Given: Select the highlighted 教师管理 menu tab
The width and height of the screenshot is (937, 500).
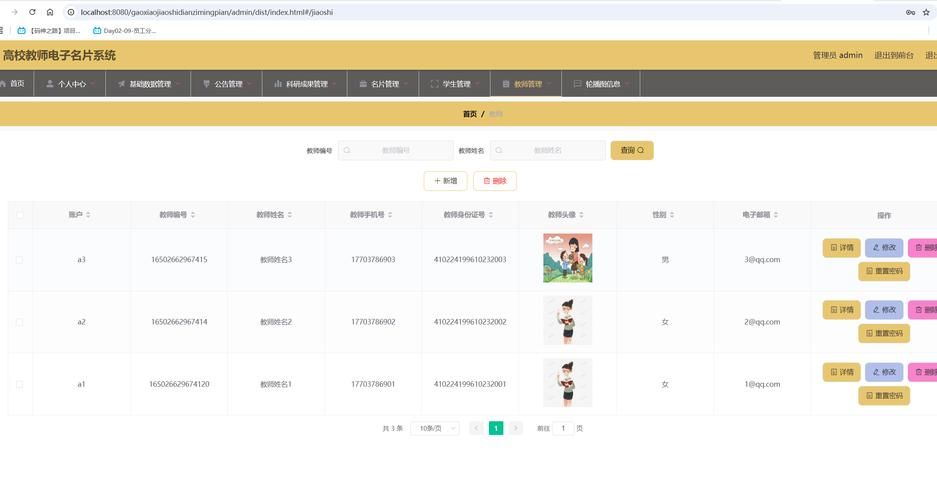Looking at the screenshot, I should point(526,84).
